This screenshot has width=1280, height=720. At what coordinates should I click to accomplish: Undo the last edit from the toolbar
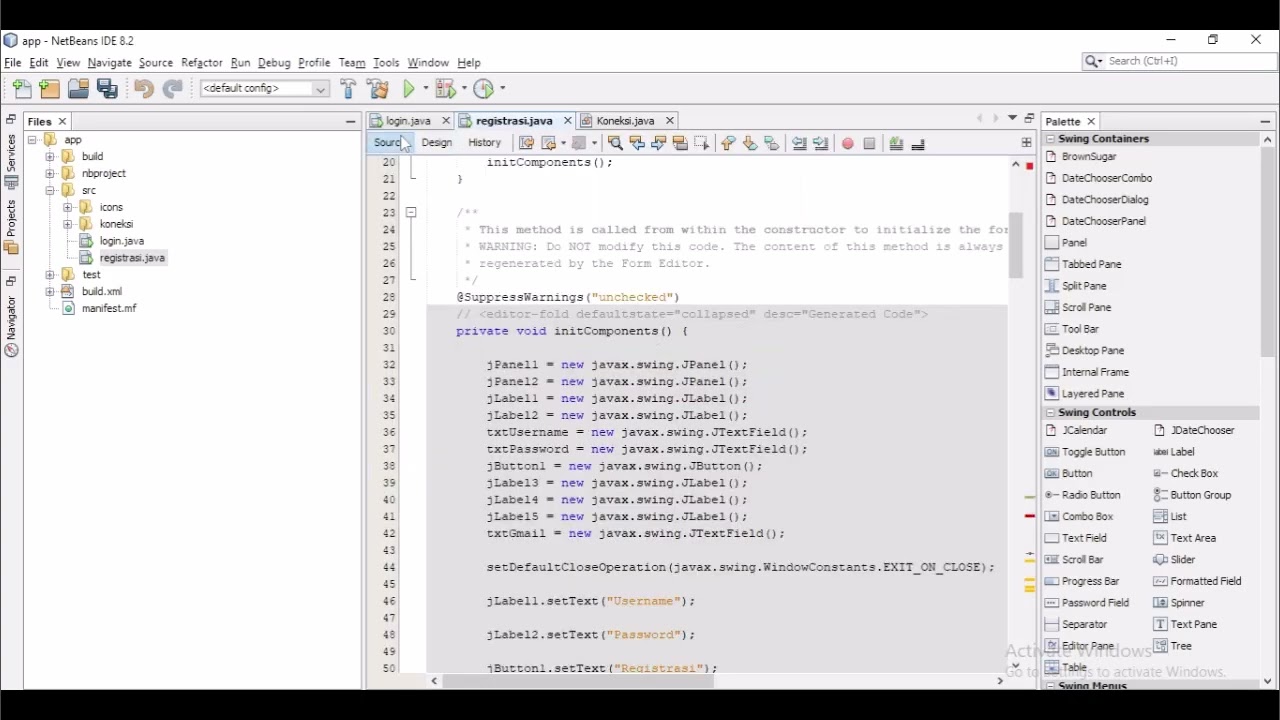[x=144, y=89]
